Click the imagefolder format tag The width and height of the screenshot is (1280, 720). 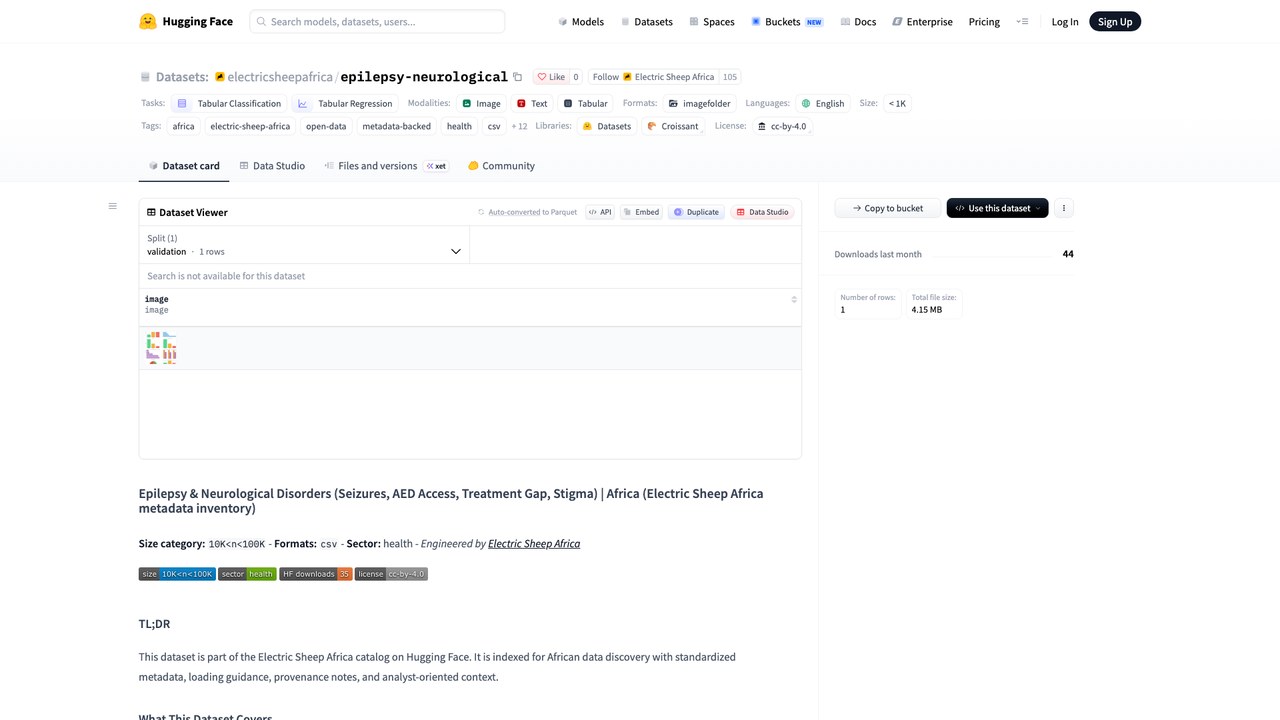click(x=700, y=103)
